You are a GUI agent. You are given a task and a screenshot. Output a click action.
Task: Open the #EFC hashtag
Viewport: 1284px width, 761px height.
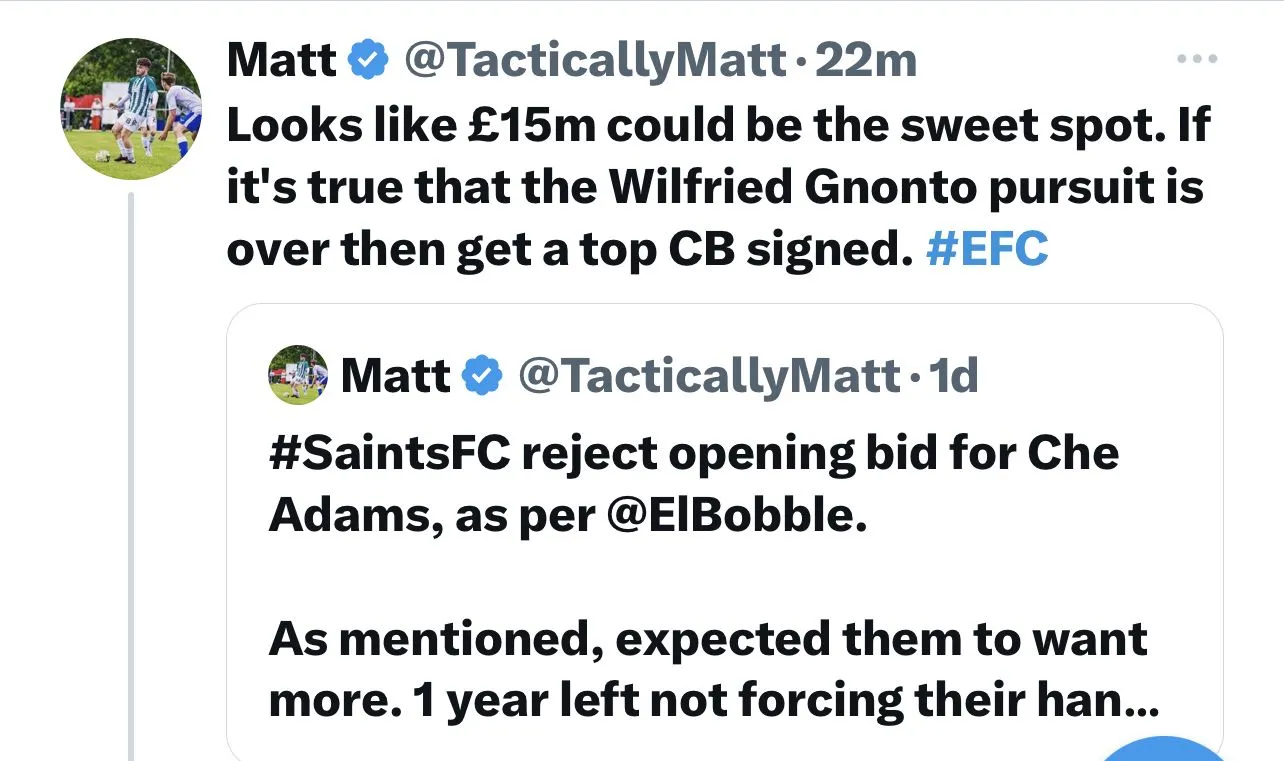[987, 249]
